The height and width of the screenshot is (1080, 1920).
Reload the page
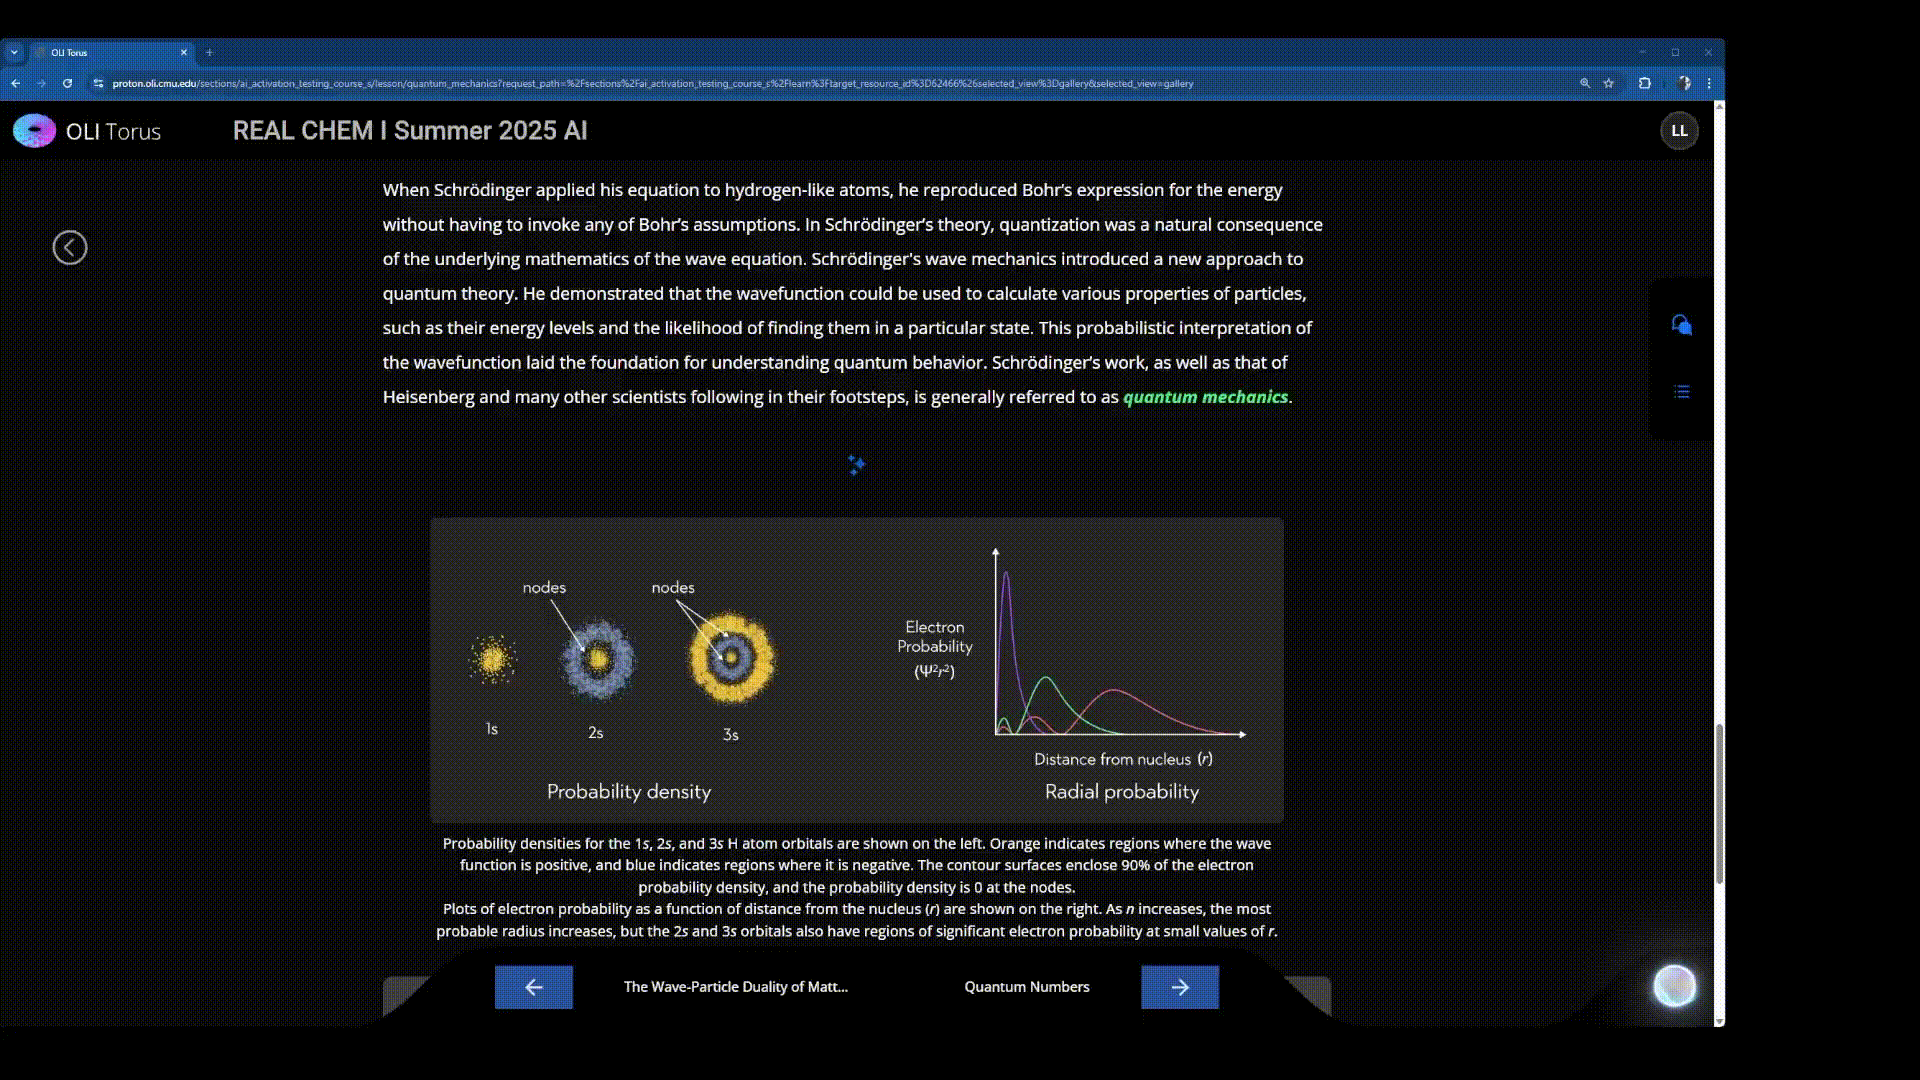click(x=67, y=83)
